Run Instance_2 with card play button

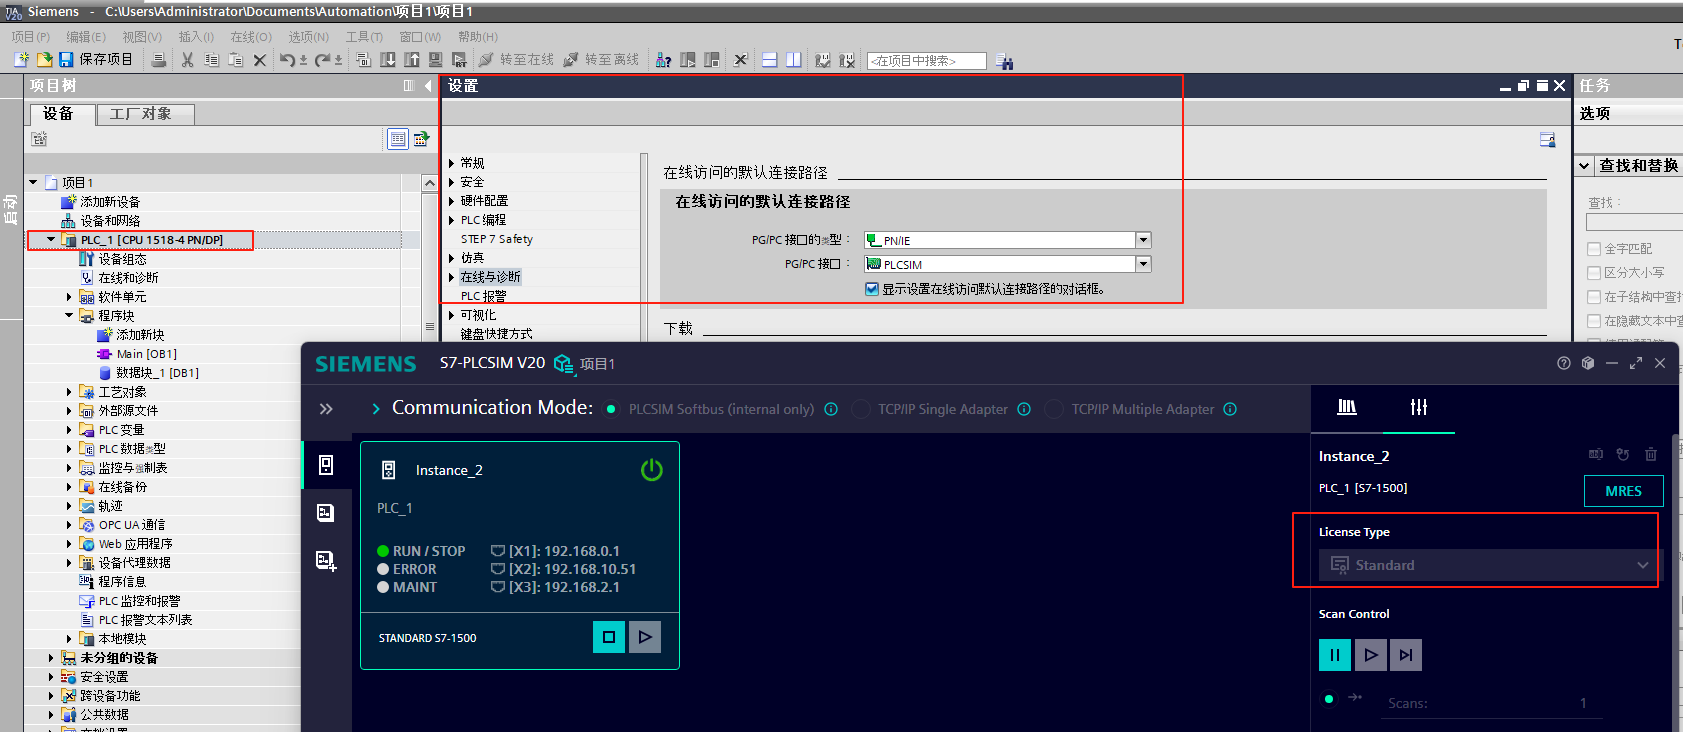pos(645,637)
